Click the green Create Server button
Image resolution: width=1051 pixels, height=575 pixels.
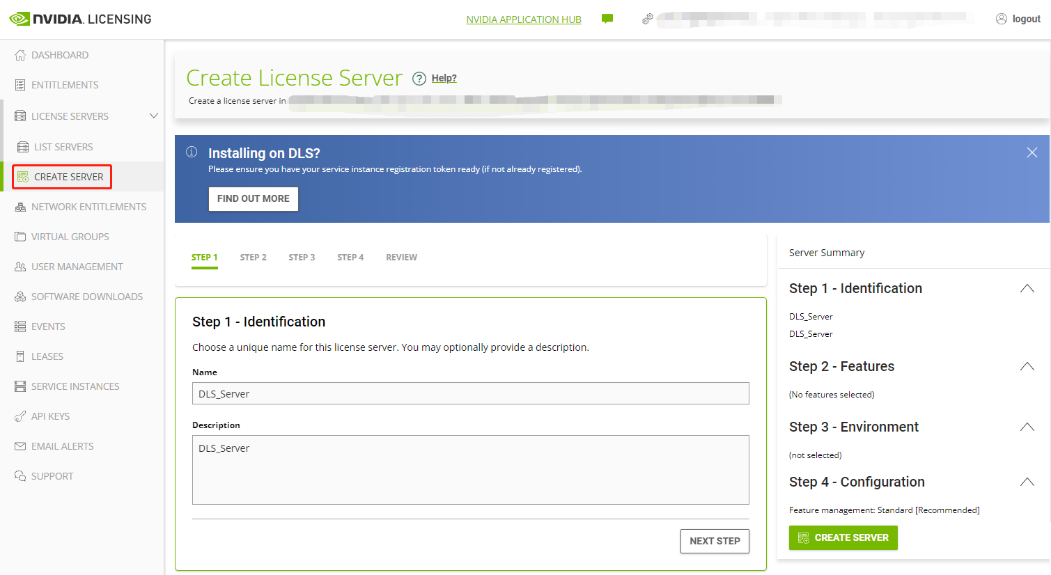point(843,538)
